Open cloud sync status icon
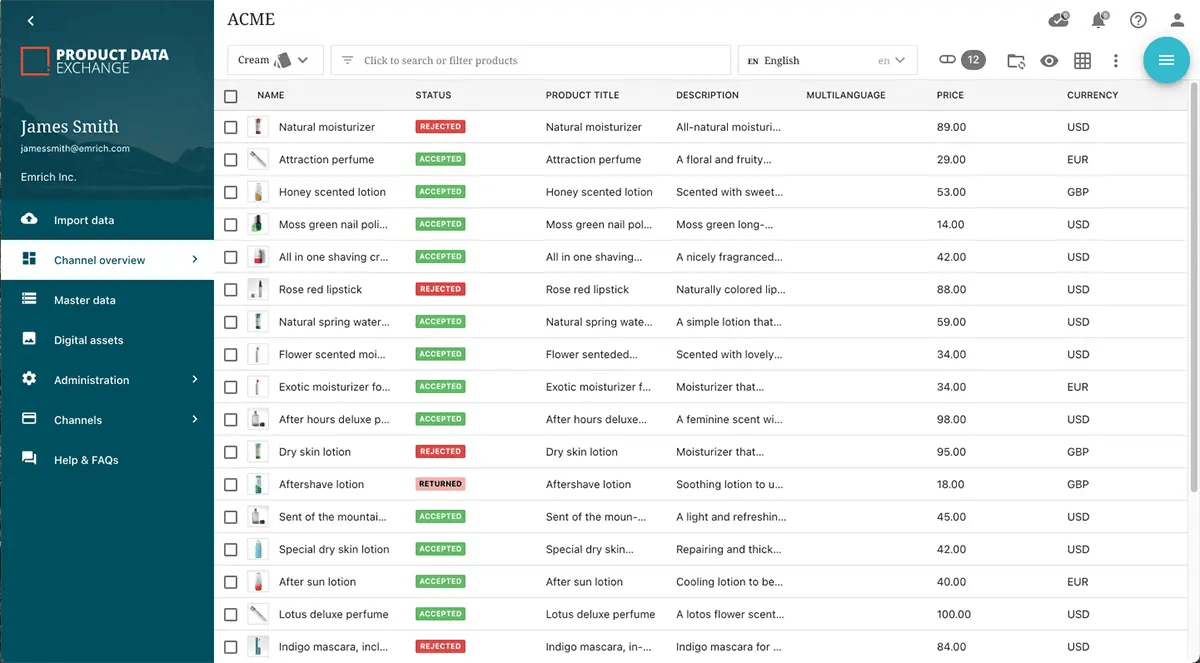 1058,20
